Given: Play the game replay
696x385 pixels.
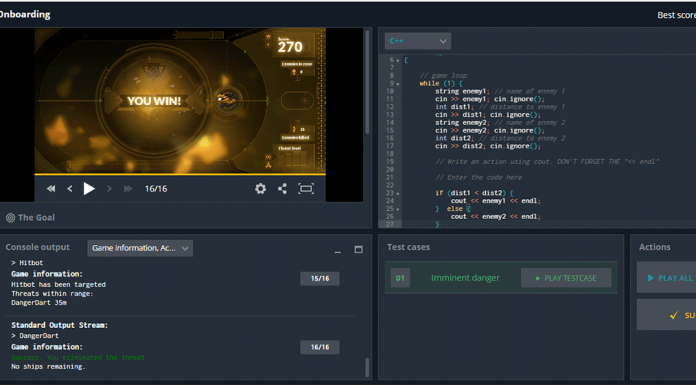Looking at the screenshot, I should pos(89,189).
